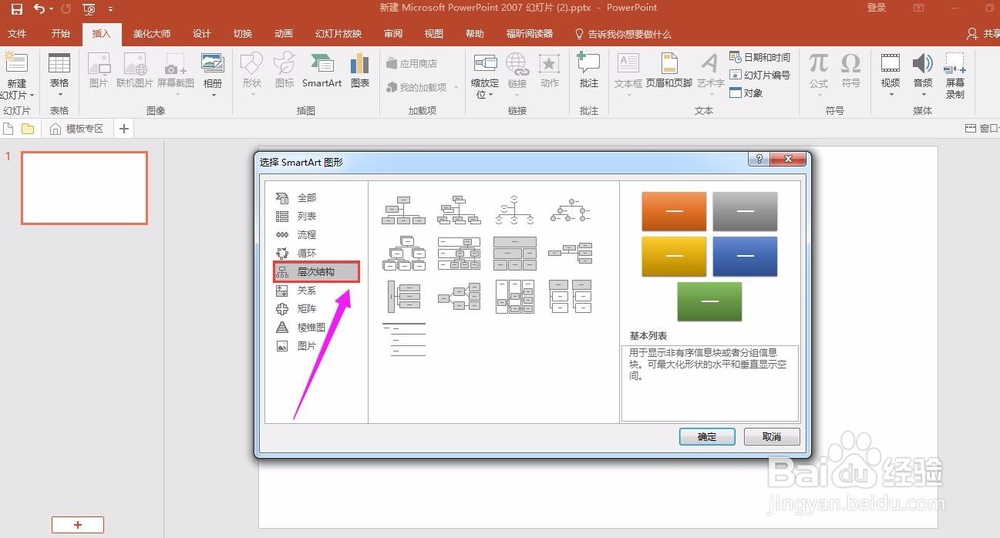Switch to the Transitions (切换) tab
The width and height of the screenshot is (1000, 538).
(242, 34)
